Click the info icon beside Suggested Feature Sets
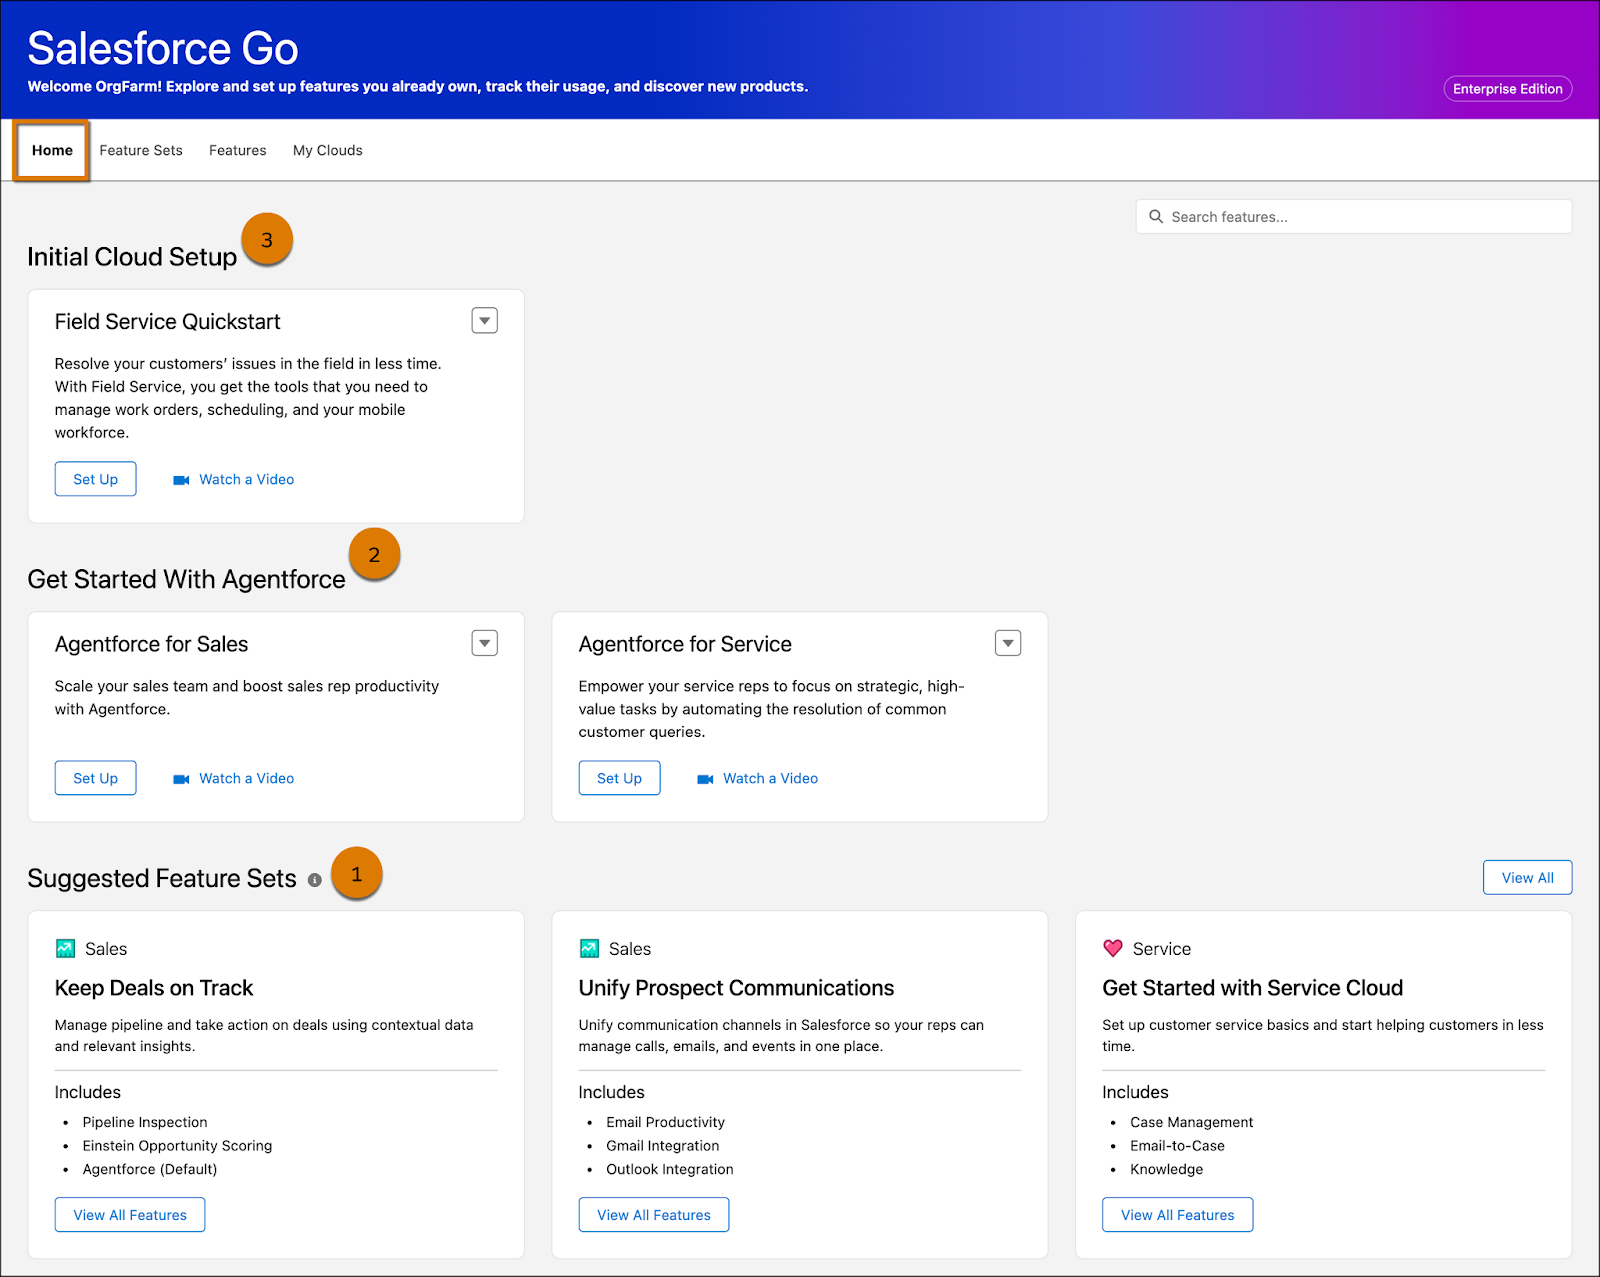The image size is (1600, 1277). pyautogui.click(x=315, y=881)
